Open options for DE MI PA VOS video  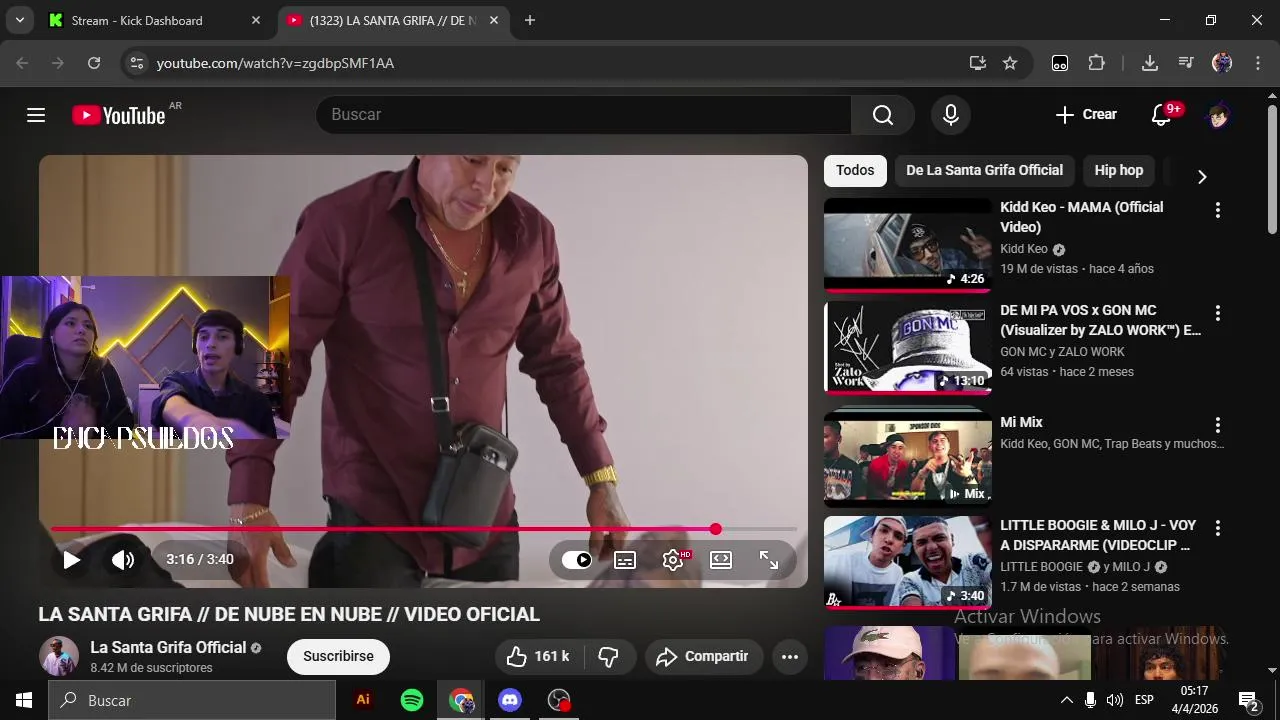coord(1218,314)
